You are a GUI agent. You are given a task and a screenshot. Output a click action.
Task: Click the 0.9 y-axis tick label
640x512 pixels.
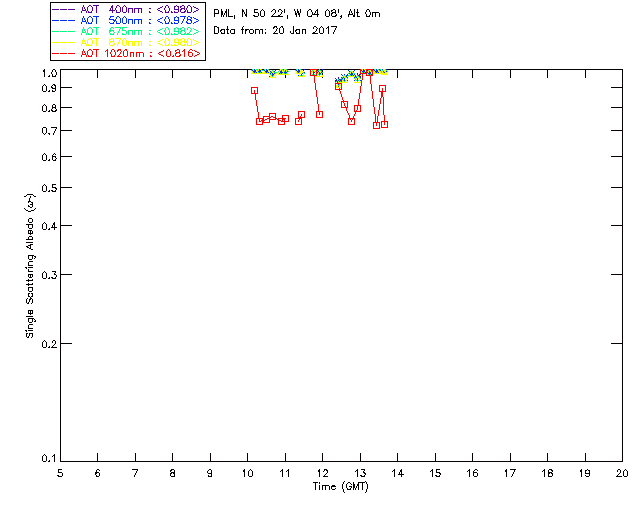pyautogui.click(x=49, y=88)
